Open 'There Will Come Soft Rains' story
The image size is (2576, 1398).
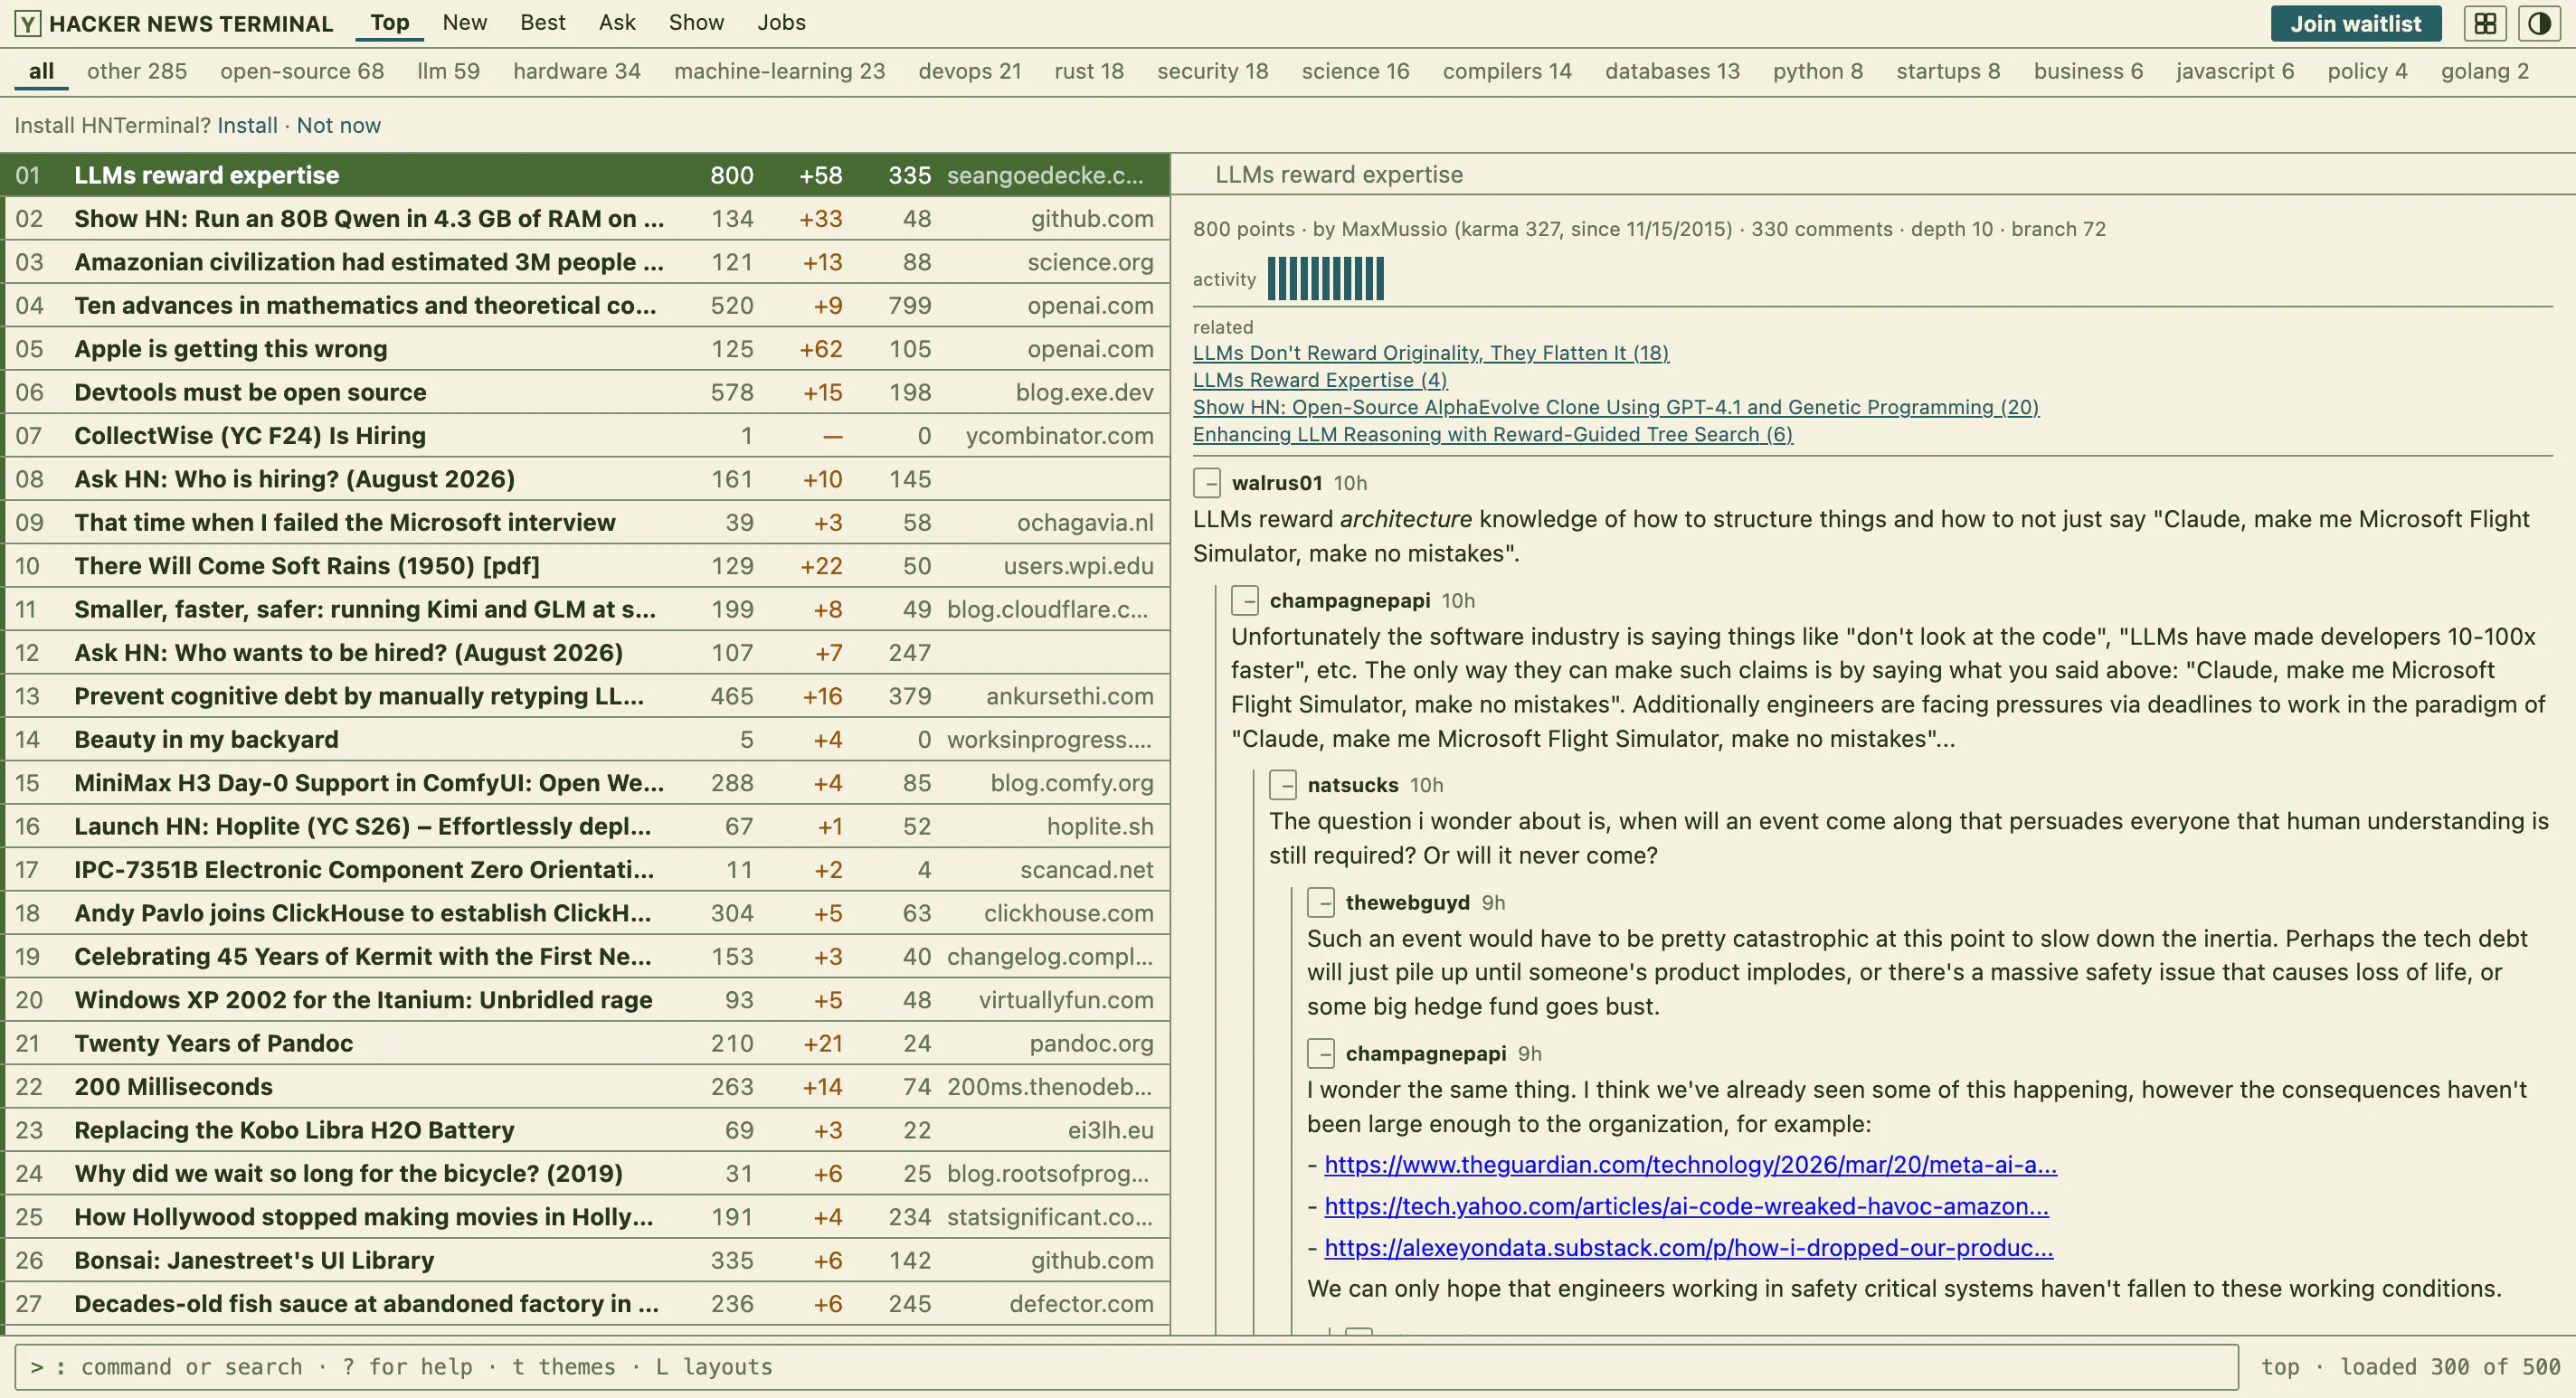click(587, 566)
